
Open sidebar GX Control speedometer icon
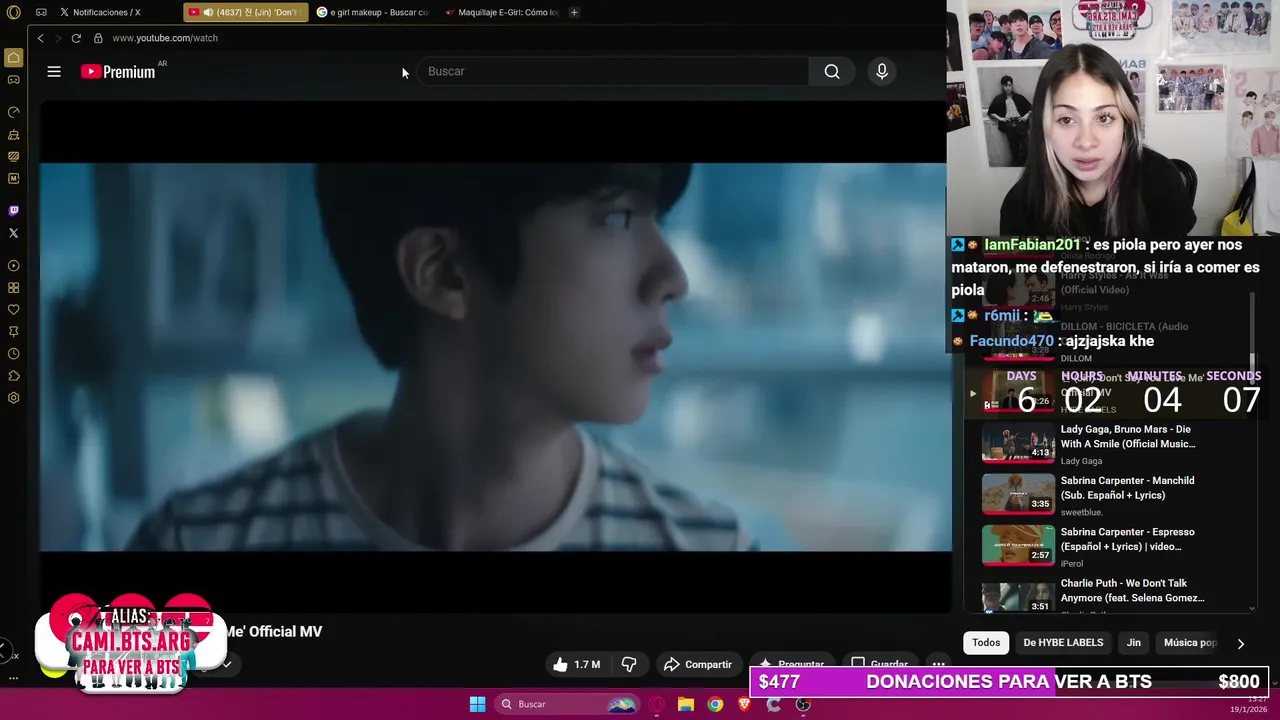(x=13, y=112)
